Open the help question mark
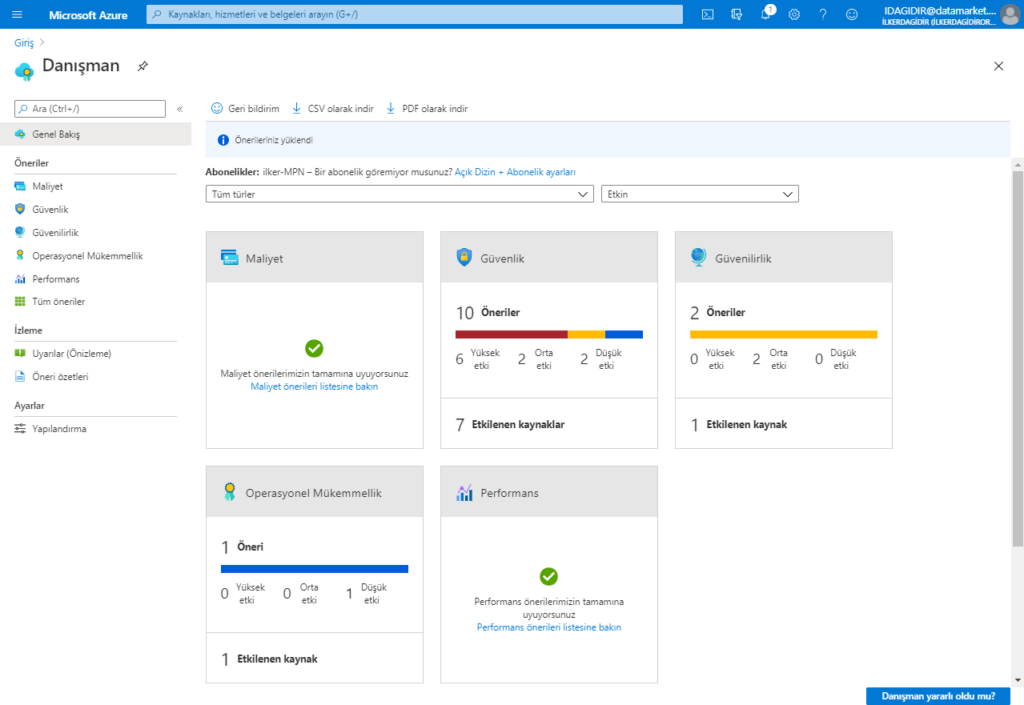This screenshot has width=1024, height=705. pos(823,14)
